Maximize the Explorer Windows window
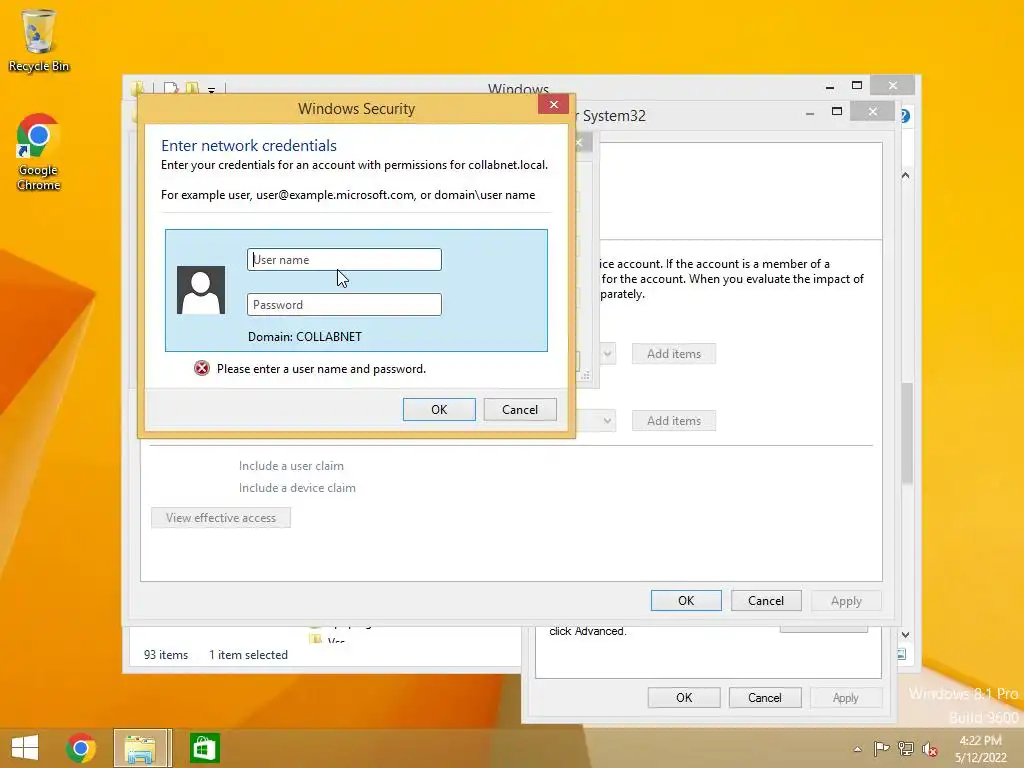This screenshot has width=1024, height=768. pos(857,86)
